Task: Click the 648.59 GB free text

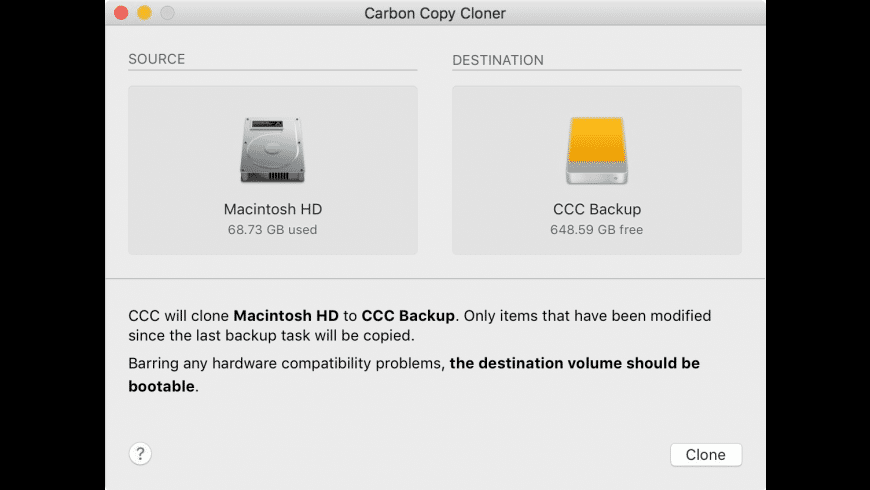Action: [x=596, y=230]
